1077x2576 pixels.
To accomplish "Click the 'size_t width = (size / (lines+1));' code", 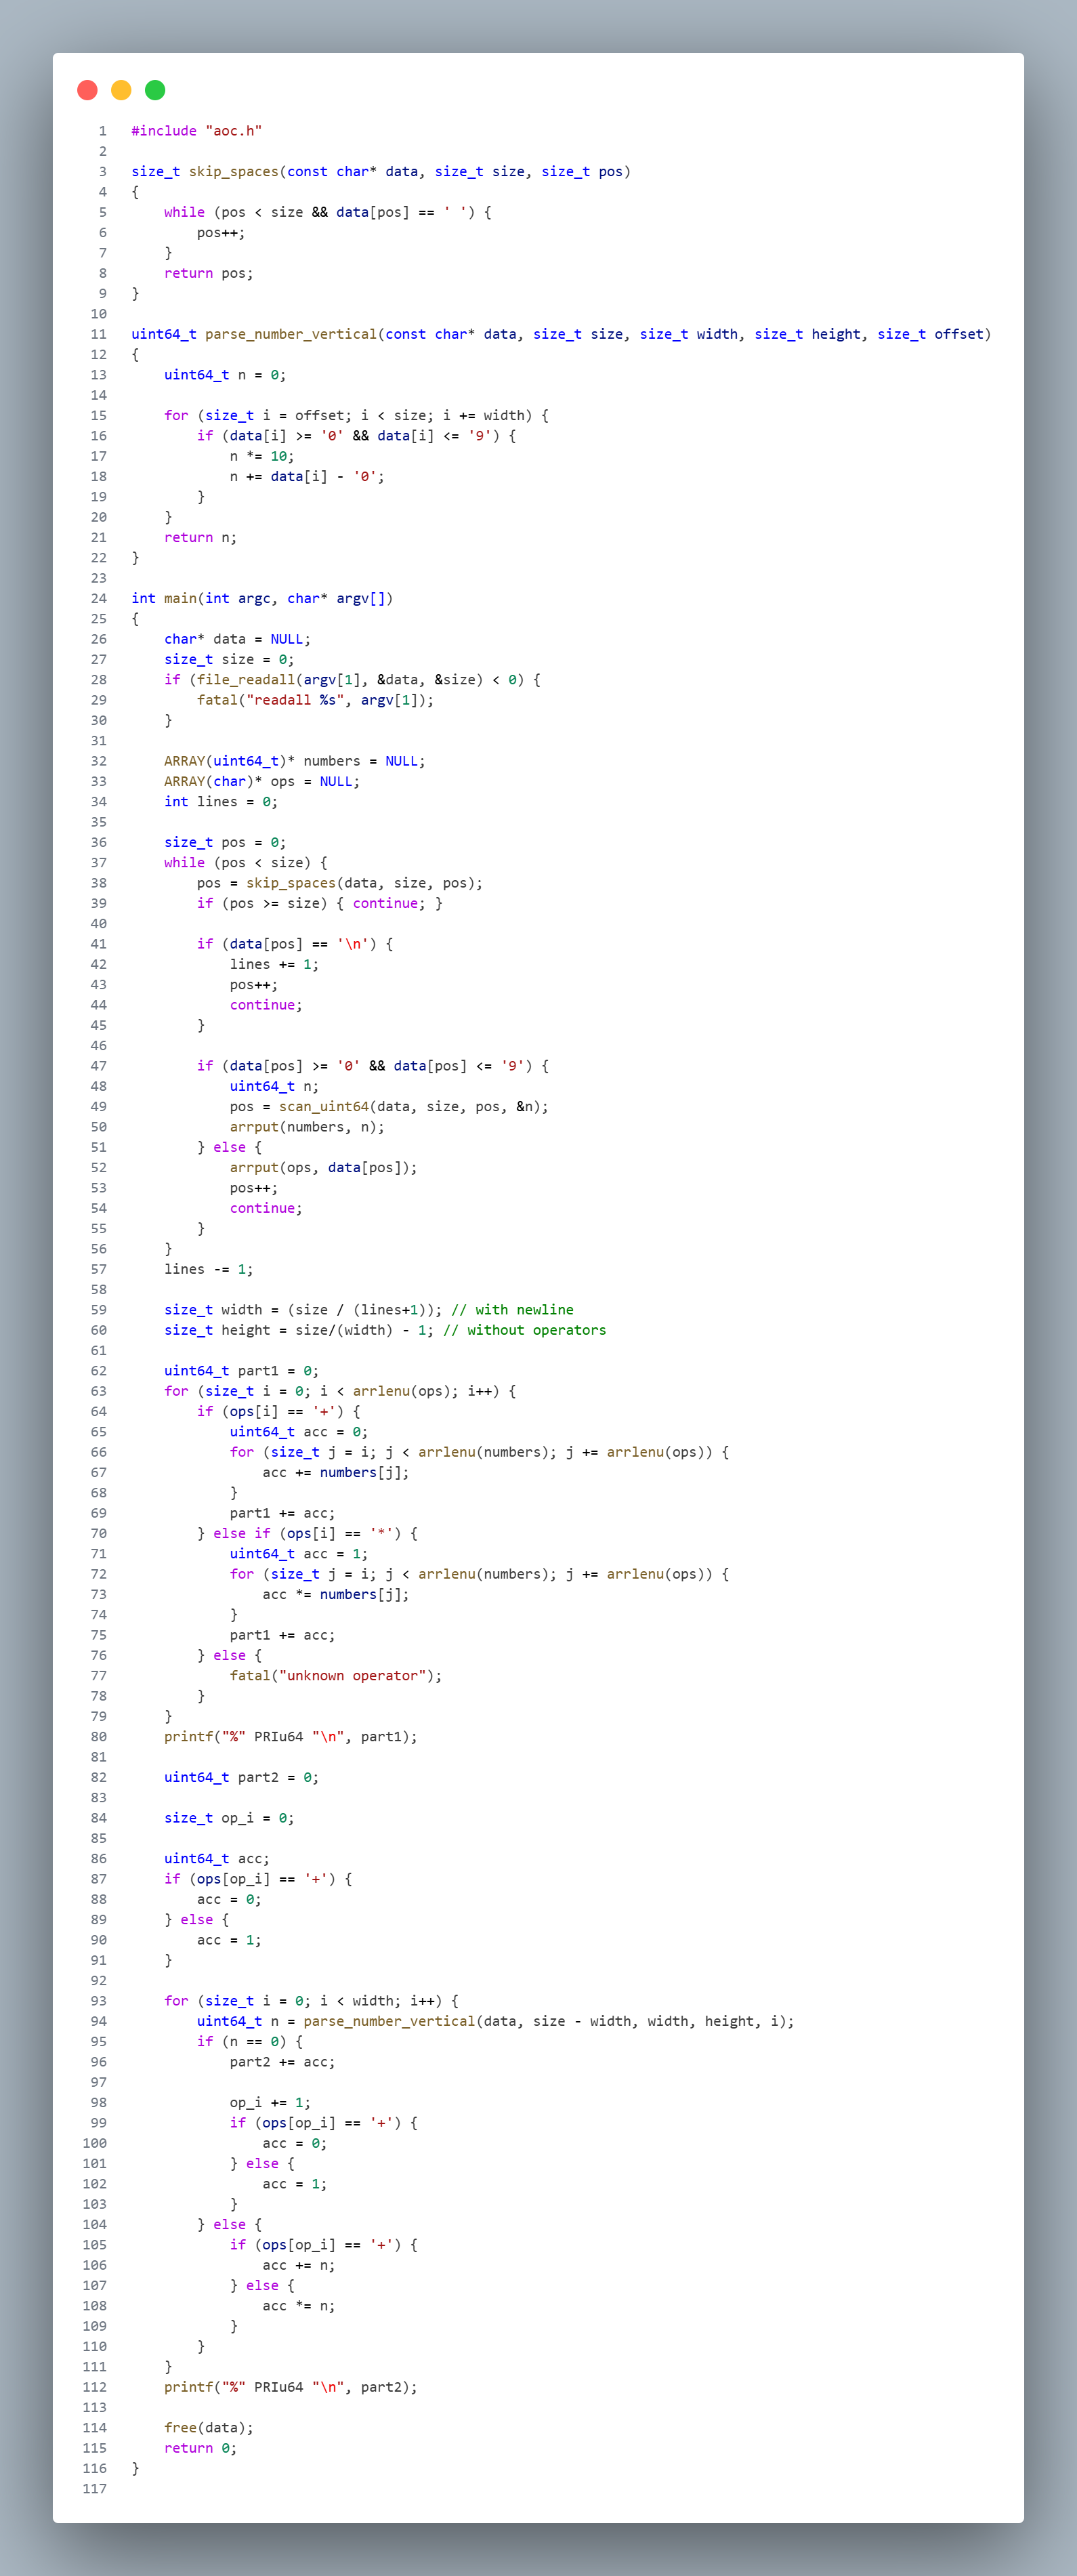I will pyautogui.click(x=303, y=1310).
